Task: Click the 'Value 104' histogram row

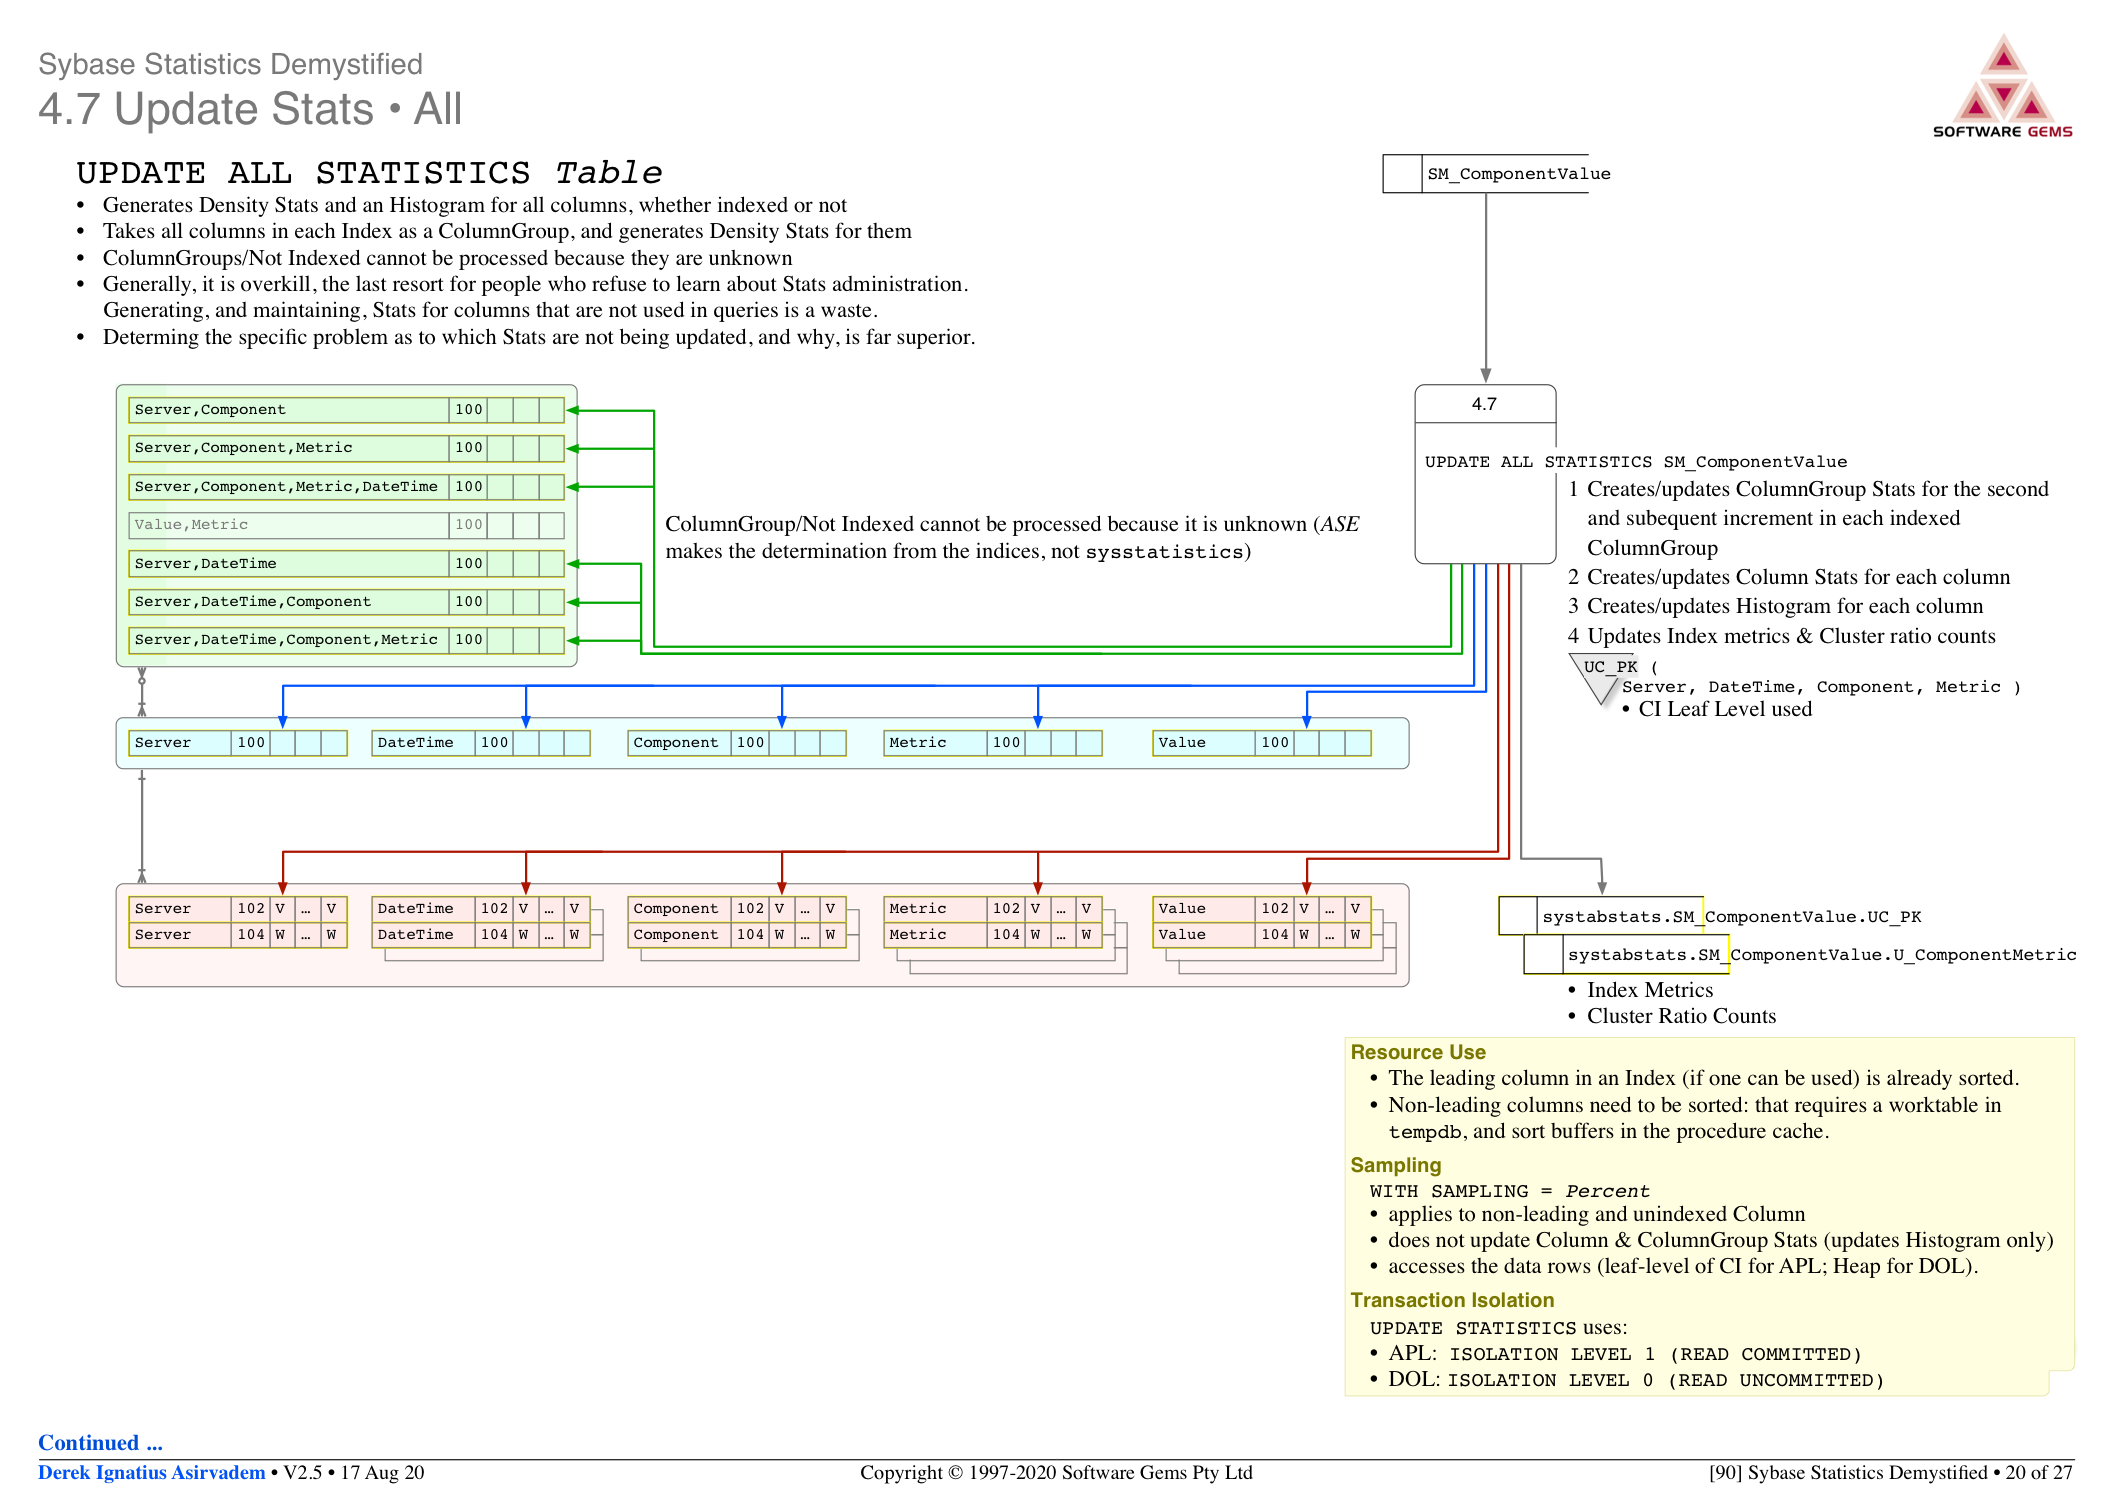Action: tap(1262, 935)
